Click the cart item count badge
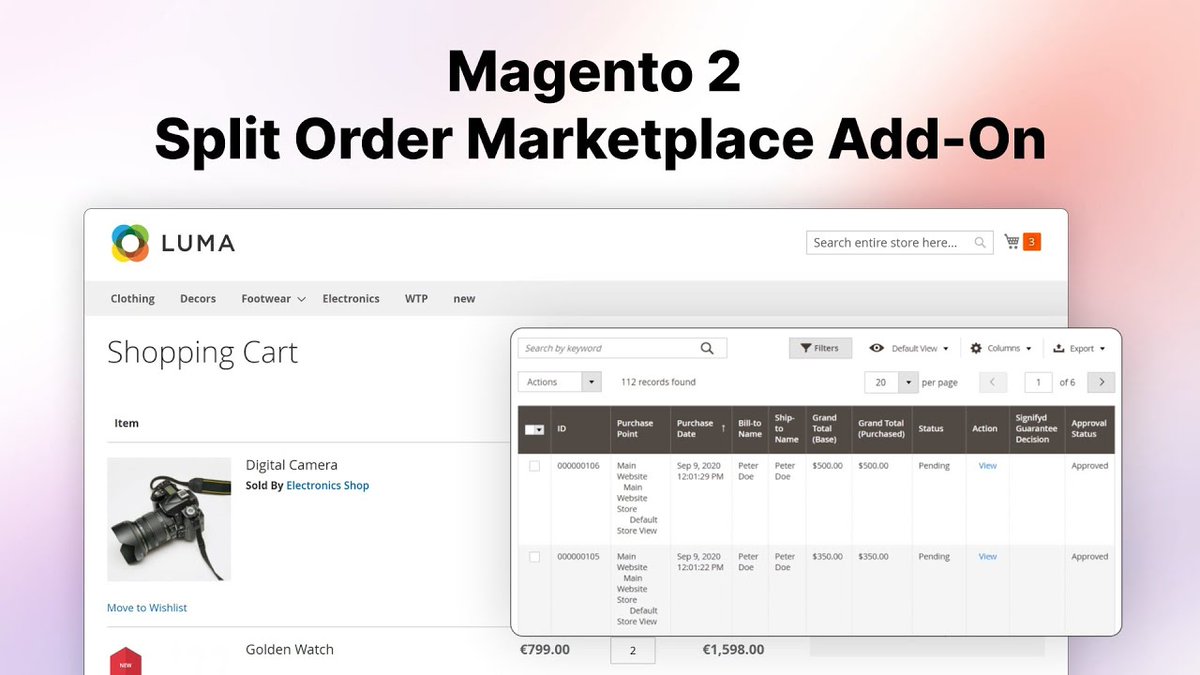Image resolution: width=1200 pixels, height=675 pixels. pyautogui.click(x=1032, y=241)
